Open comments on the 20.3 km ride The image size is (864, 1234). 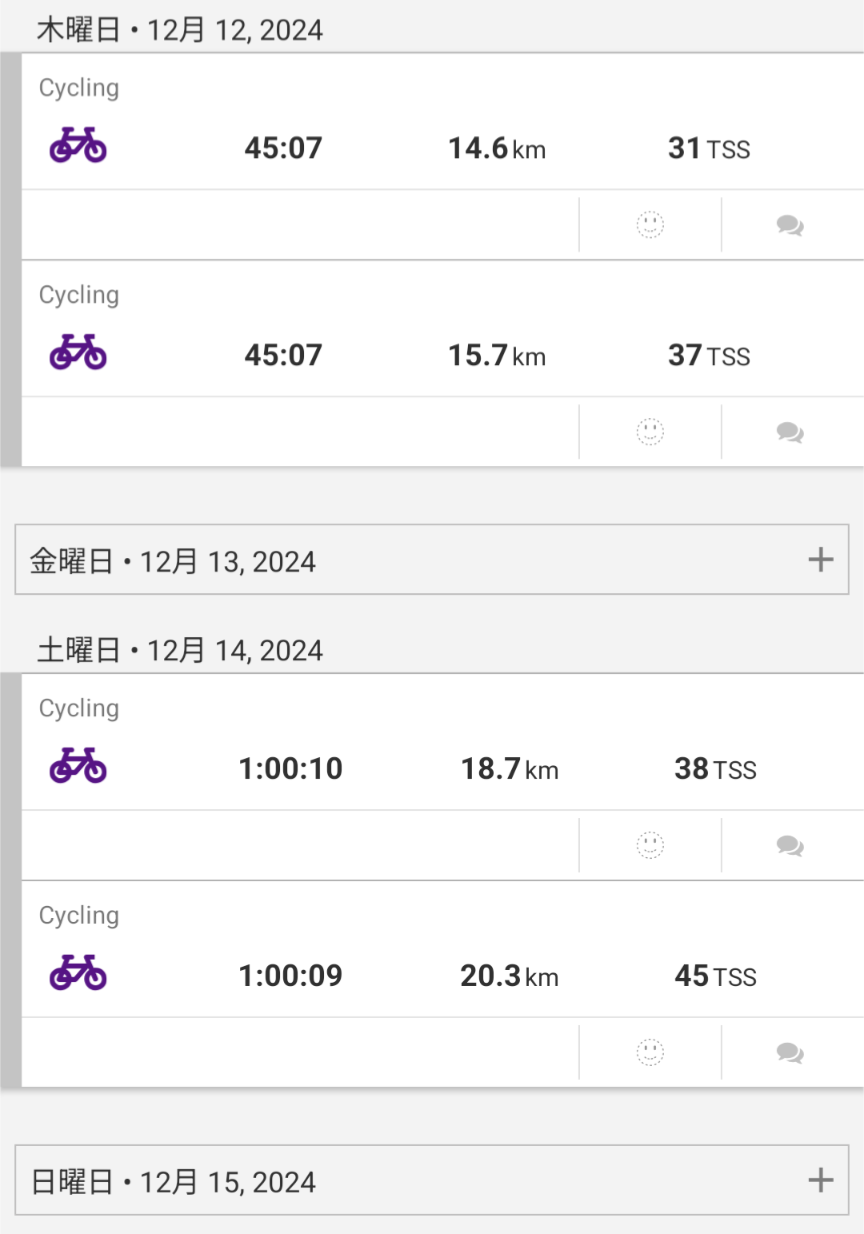790,1054
